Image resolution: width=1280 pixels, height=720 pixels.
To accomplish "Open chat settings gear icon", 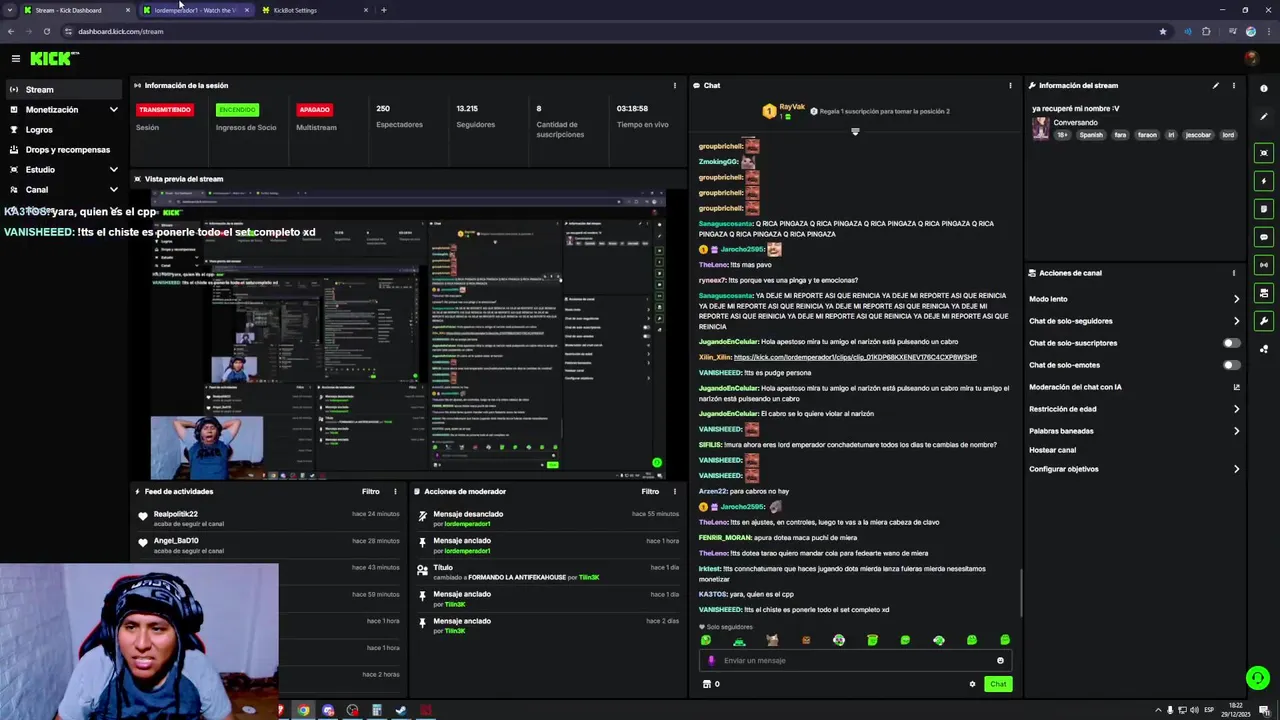I will 972,684.
